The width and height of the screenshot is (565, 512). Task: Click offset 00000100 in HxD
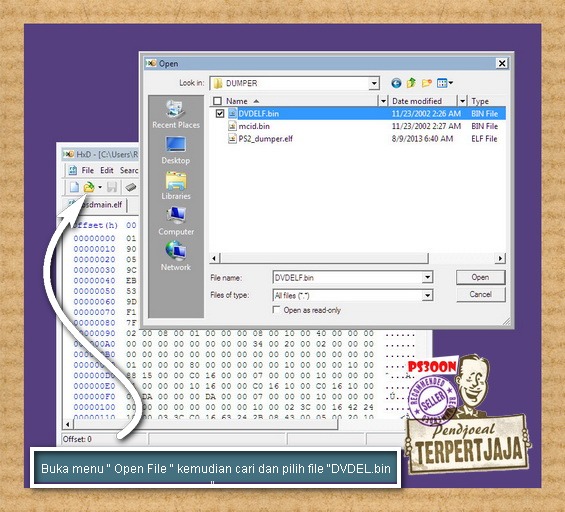point(94,407)
